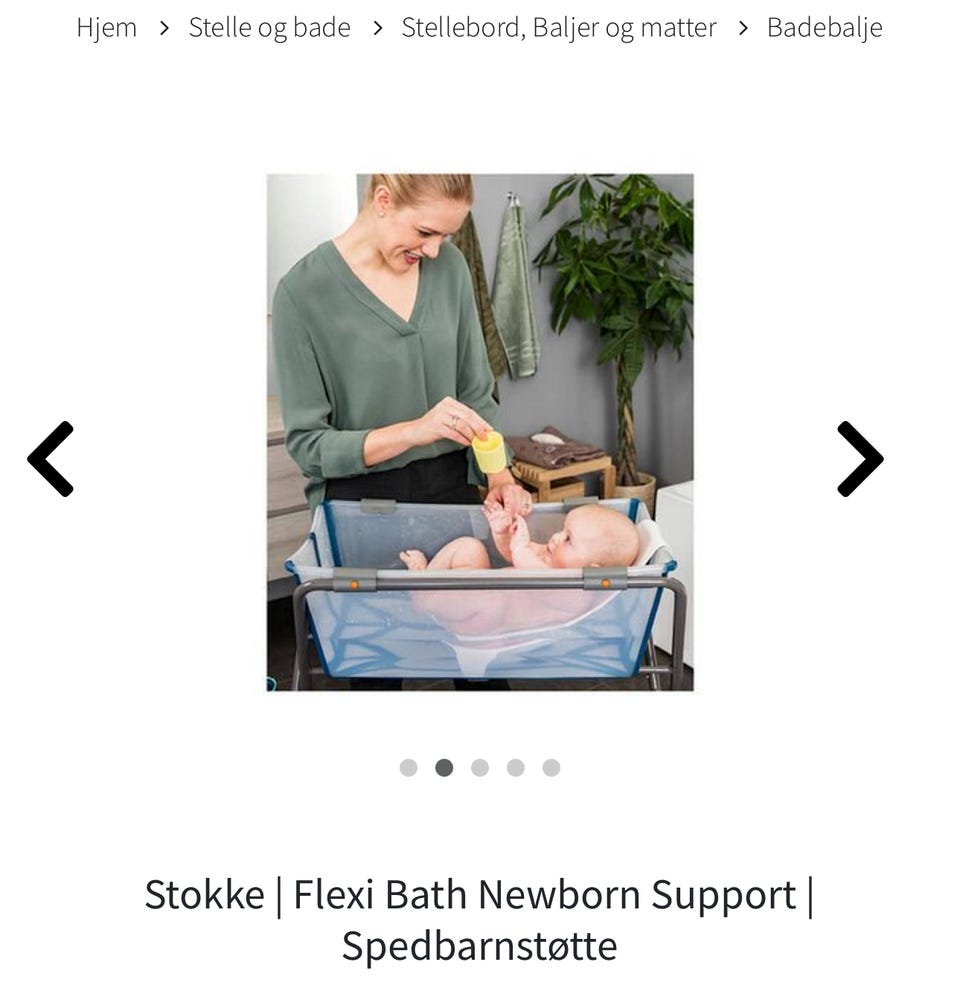The image size is (960, 991).
Task: Open Hjem breadcrumb link
Action: point(106,28)
